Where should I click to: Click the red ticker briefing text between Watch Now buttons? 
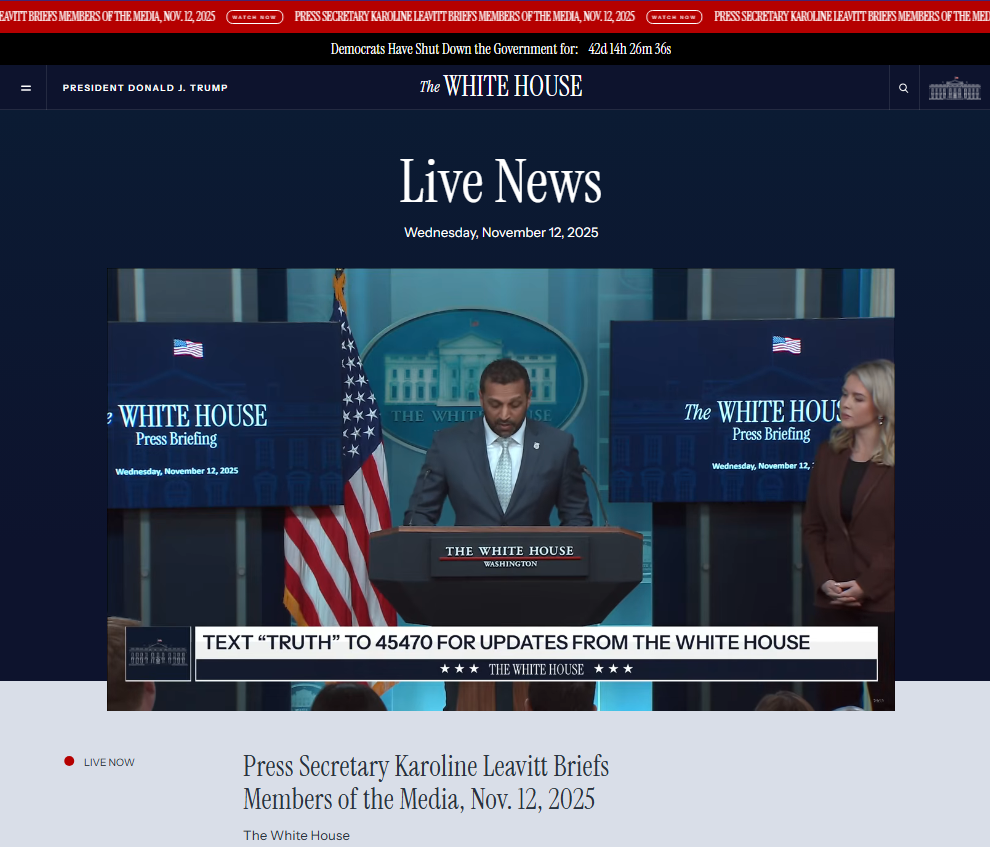click(464, 17)
